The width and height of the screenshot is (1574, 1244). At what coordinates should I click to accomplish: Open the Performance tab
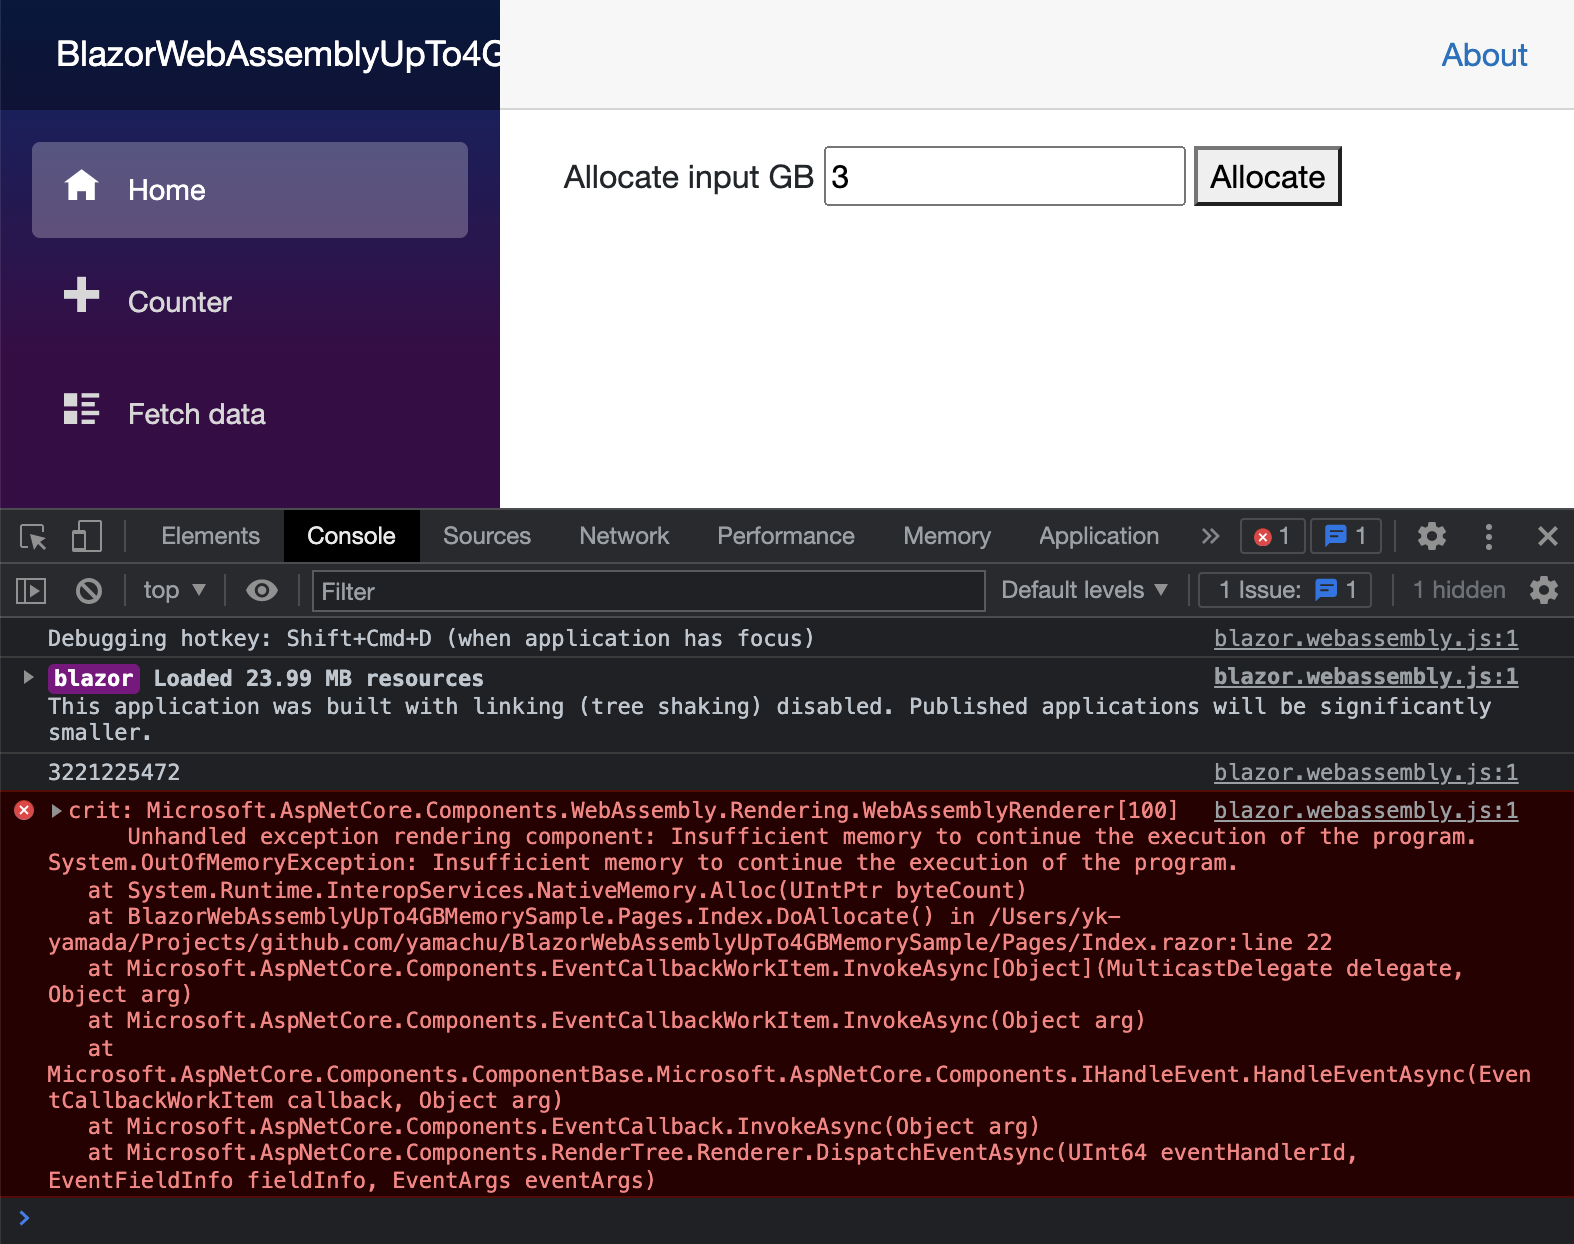click(x=786, y=536)
